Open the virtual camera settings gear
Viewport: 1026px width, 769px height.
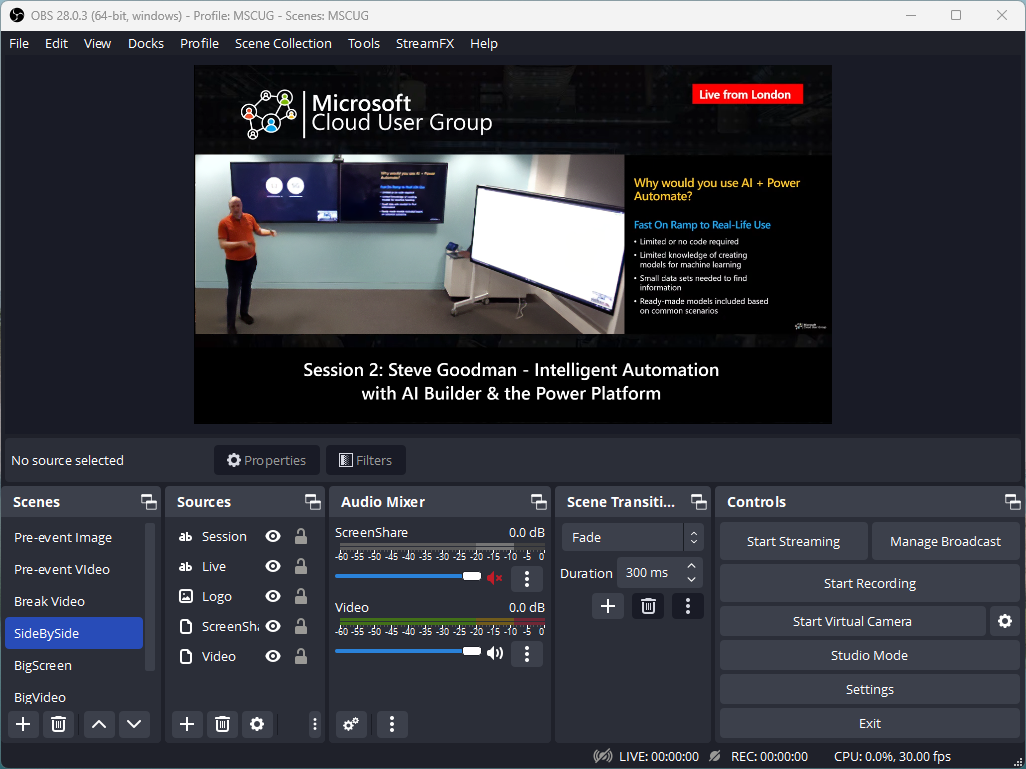[1004, 621]
